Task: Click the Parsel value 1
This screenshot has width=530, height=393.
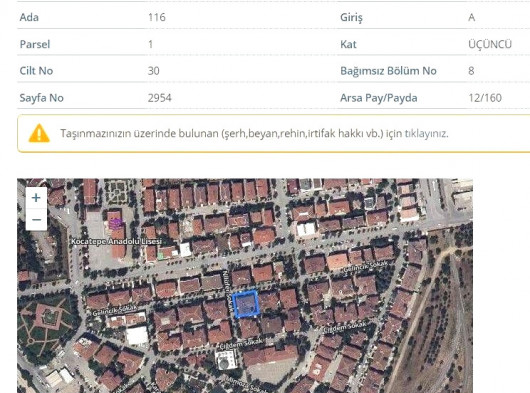Action: [150, 44]
